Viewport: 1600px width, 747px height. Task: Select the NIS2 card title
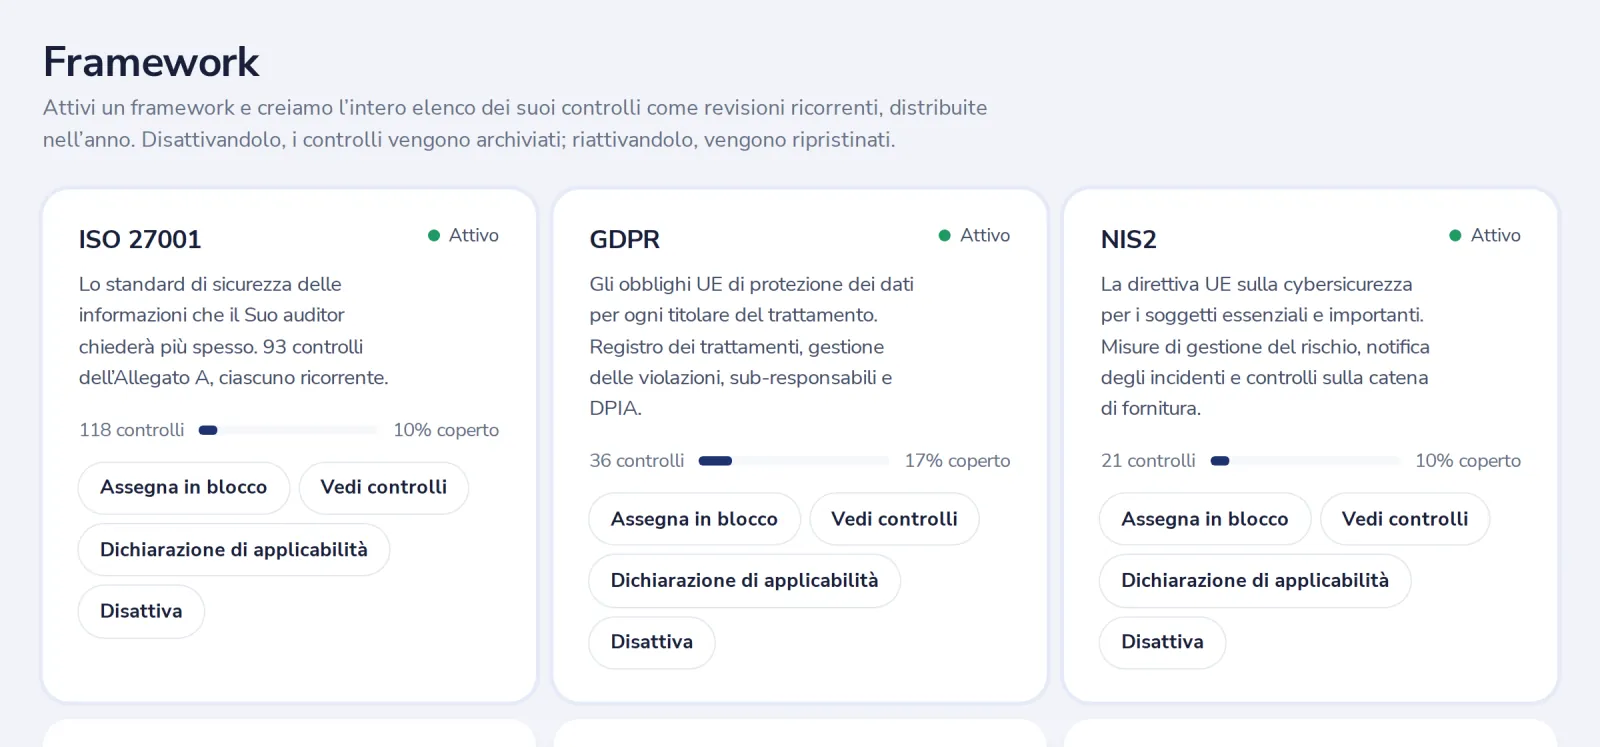tap(1128, 240)
